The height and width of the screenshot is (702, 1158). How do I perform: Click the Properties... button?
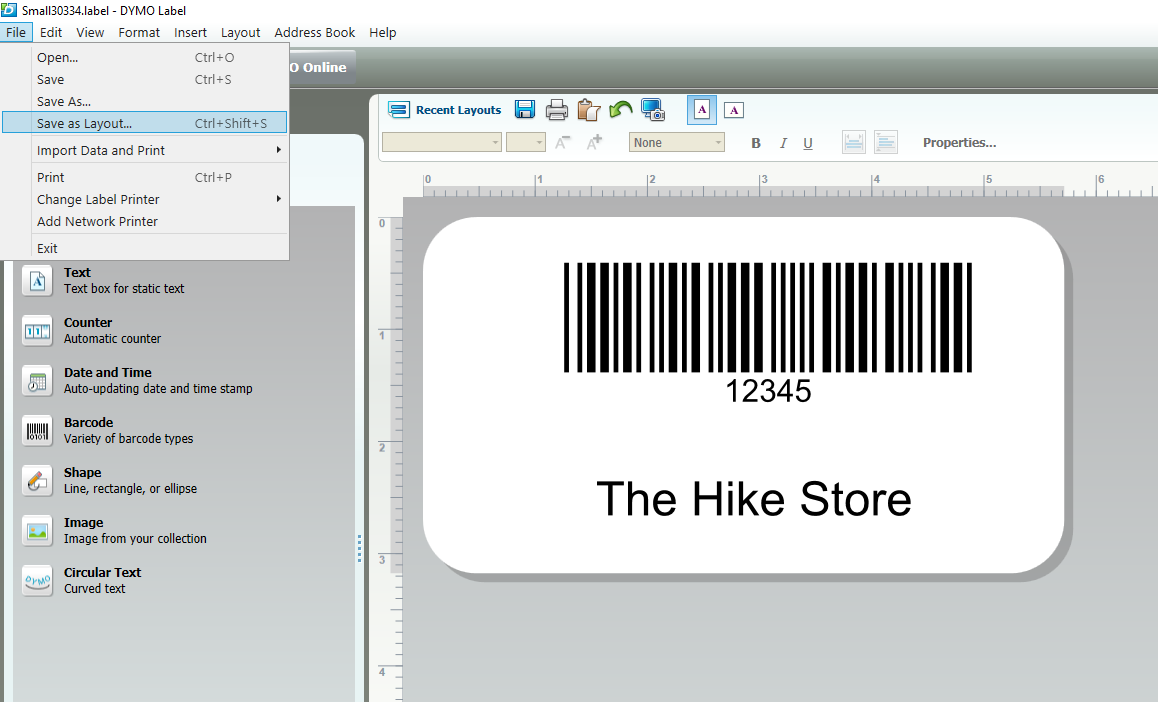point(959,143)
